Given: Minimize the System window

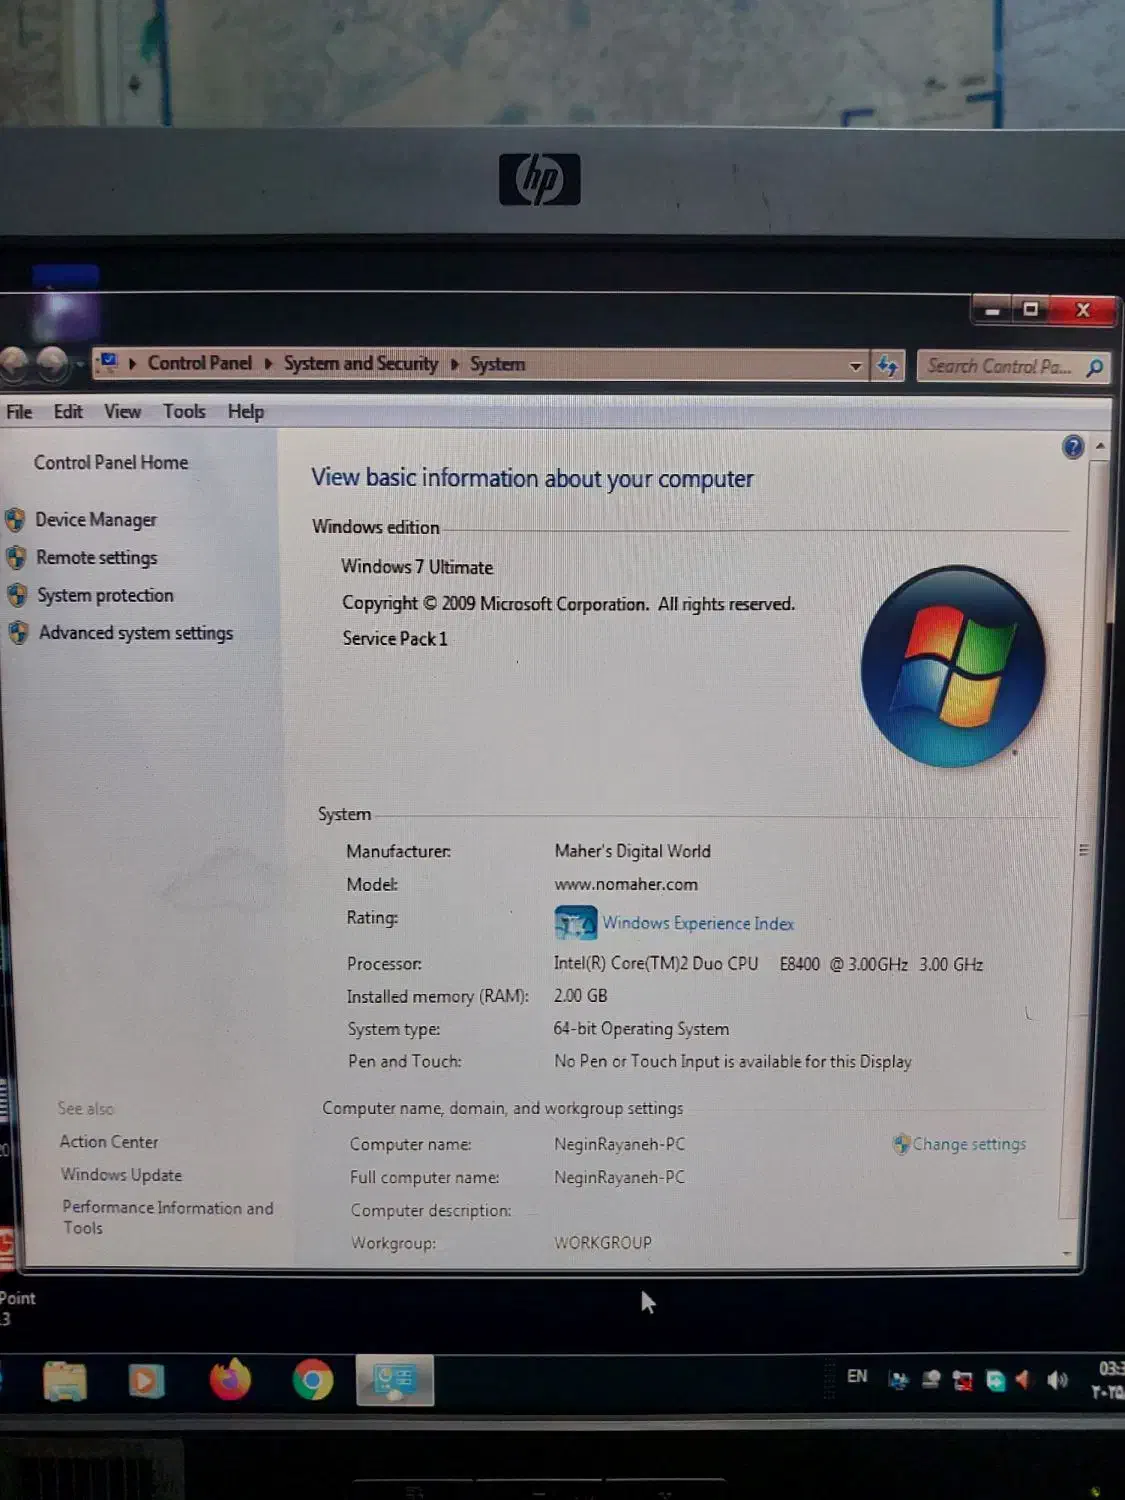Looking at the screenshot, I should (992, 311).
